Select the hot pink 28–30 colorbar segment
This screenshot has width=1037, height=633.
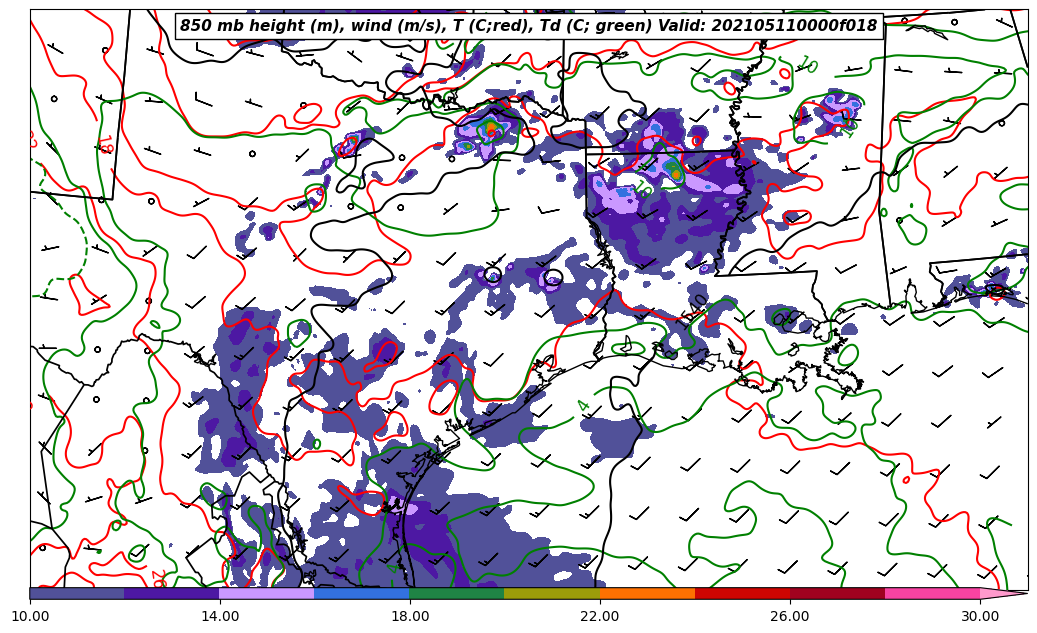click(x=932, y=593)
